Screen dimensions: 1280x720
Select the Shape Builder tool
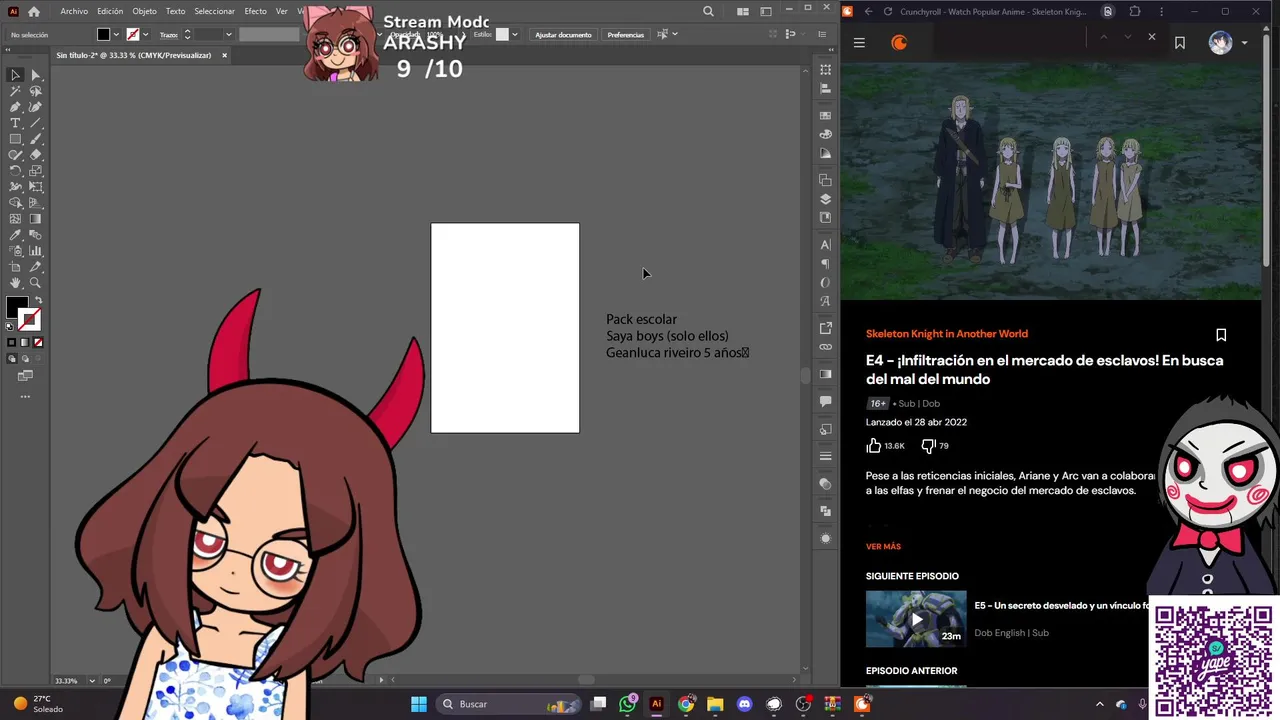pos(15,203)
